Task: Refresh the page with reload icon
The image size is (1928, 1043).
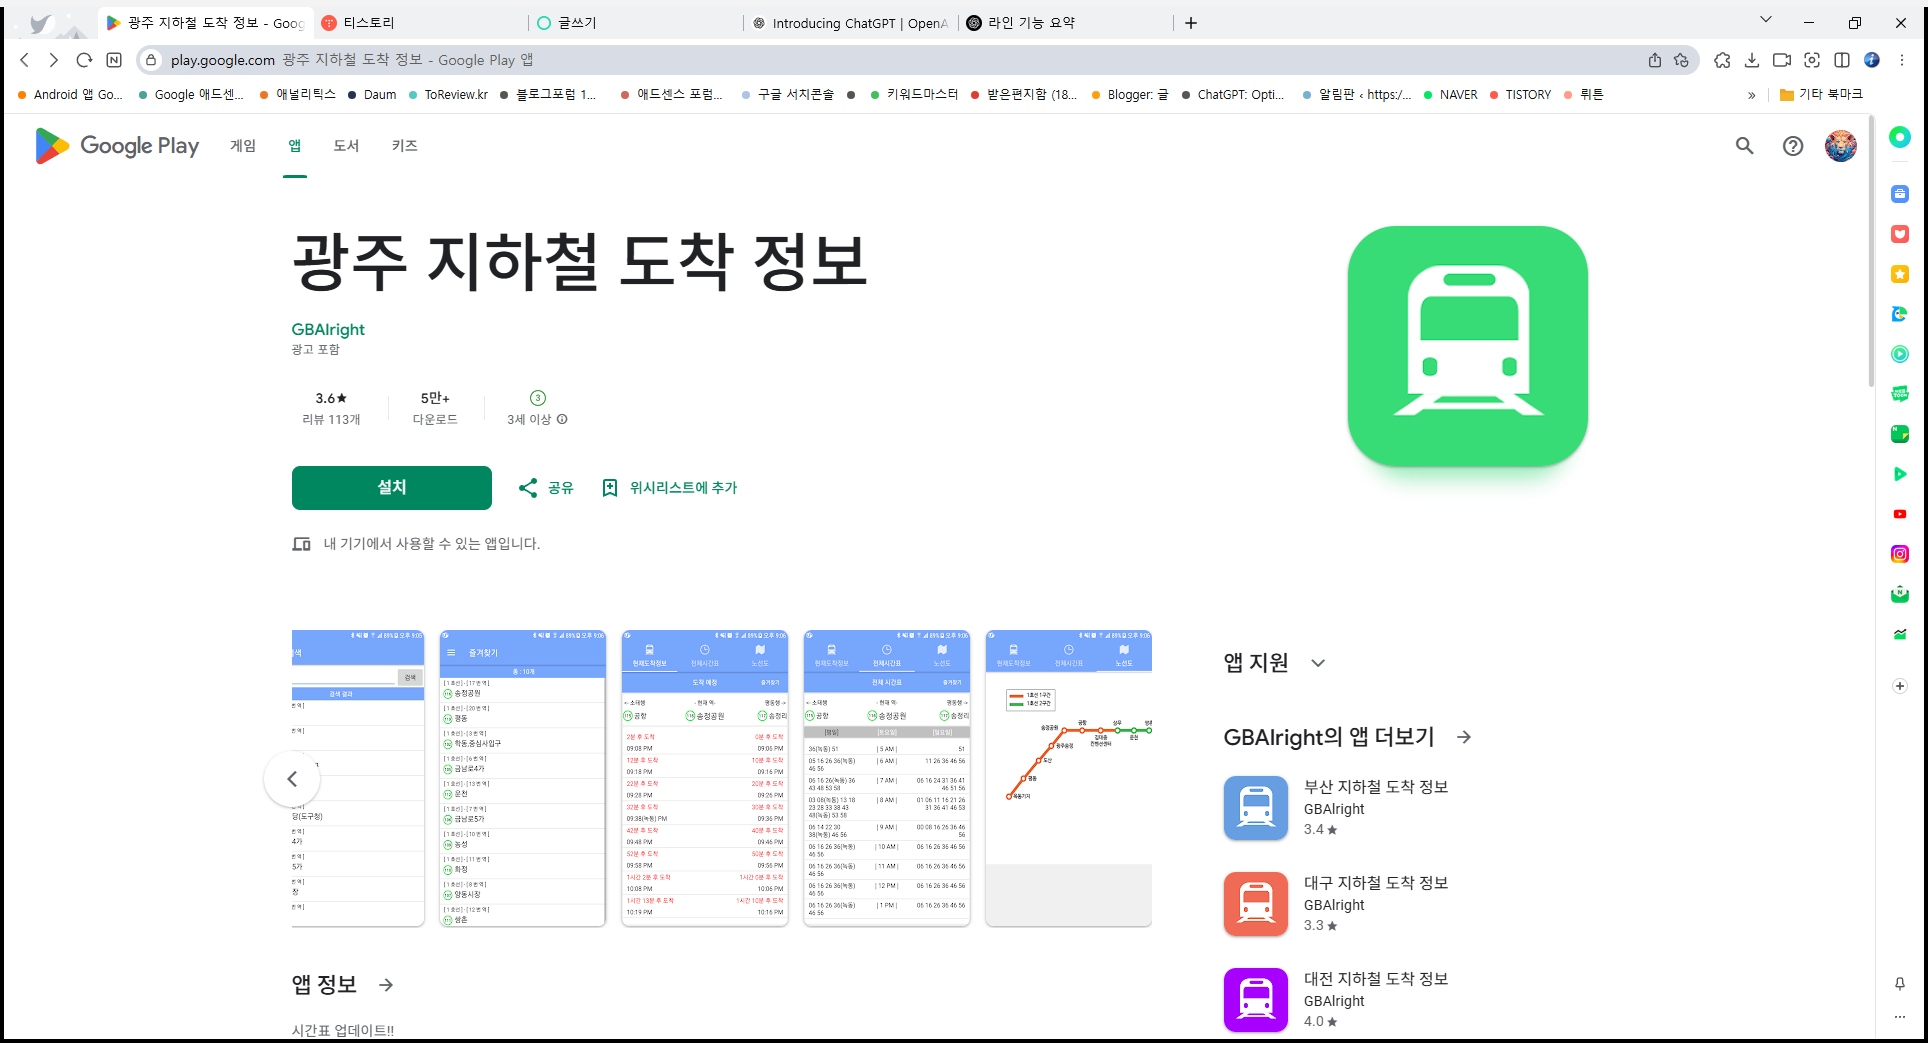Action: coord(84,60)
